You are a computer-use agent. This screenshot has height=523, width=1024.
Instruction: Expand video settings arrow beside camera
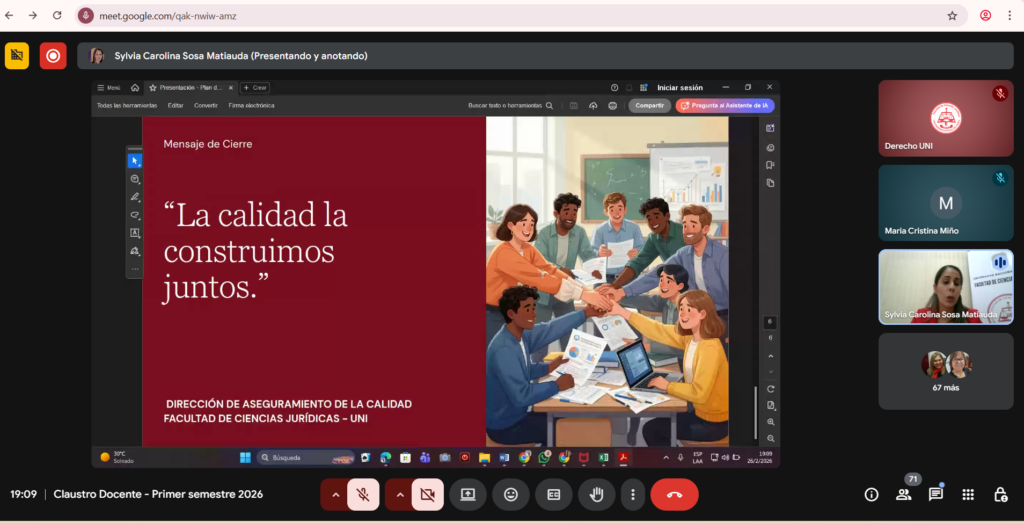tap(399, 494)
